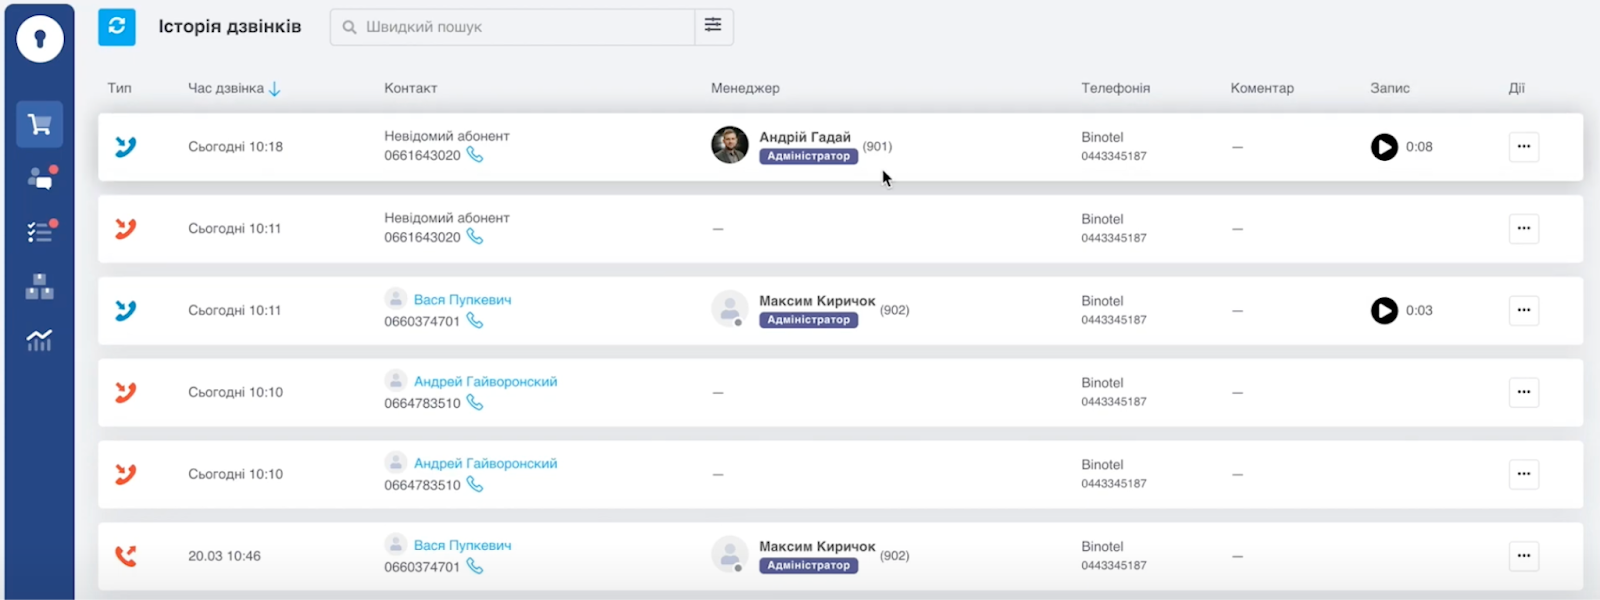The image size is (1600, 600).
Task: Call 0661643020 via phone icon in 10:18 row
Action: pos(475,155)
